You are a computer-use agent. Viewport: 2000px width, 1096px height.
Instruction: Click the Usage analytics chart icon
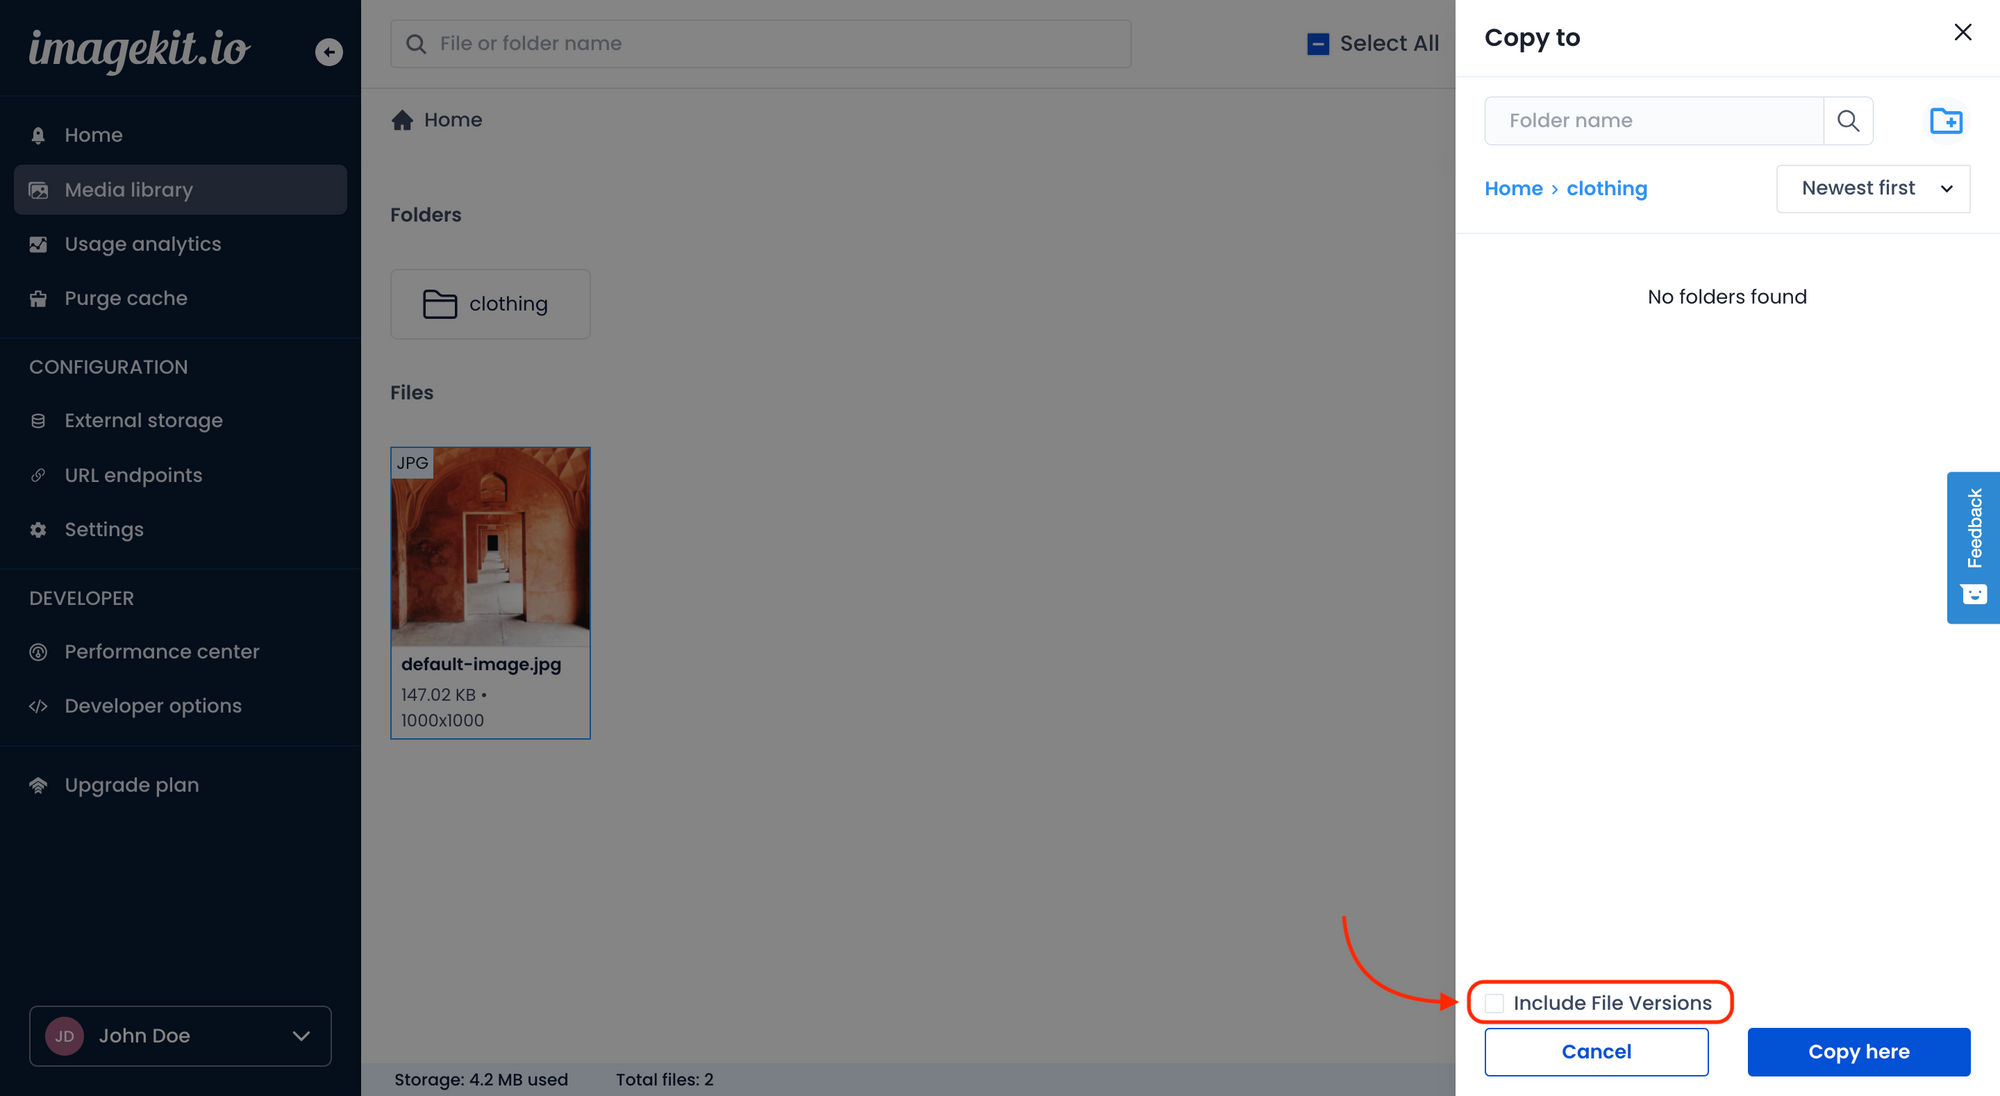click(38, 244)
